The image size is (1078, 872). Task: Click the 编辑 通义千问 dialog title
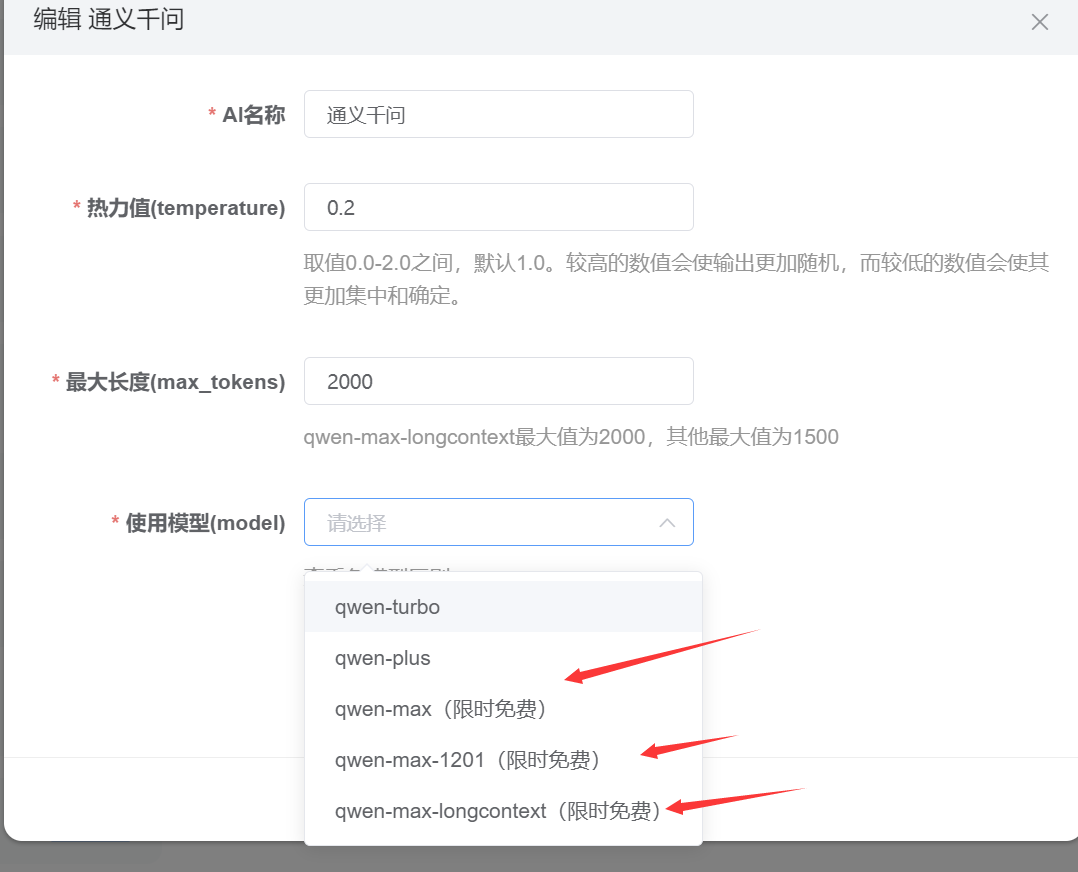pyautogui.click(x=109, y=19)
